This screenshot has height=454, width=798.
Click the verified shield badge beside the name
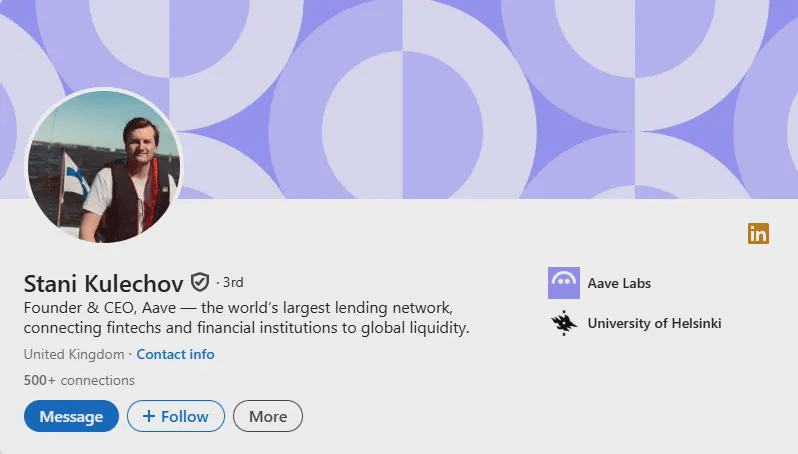200,282
